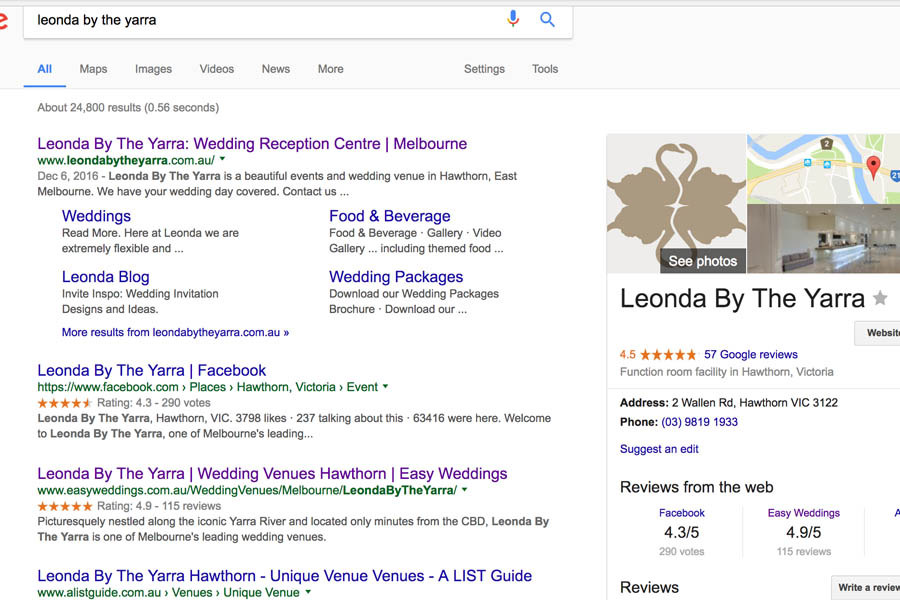Open the Leonda Blog sitelink
The width and height of the screenshot is (900, 600).
(106, 277)
